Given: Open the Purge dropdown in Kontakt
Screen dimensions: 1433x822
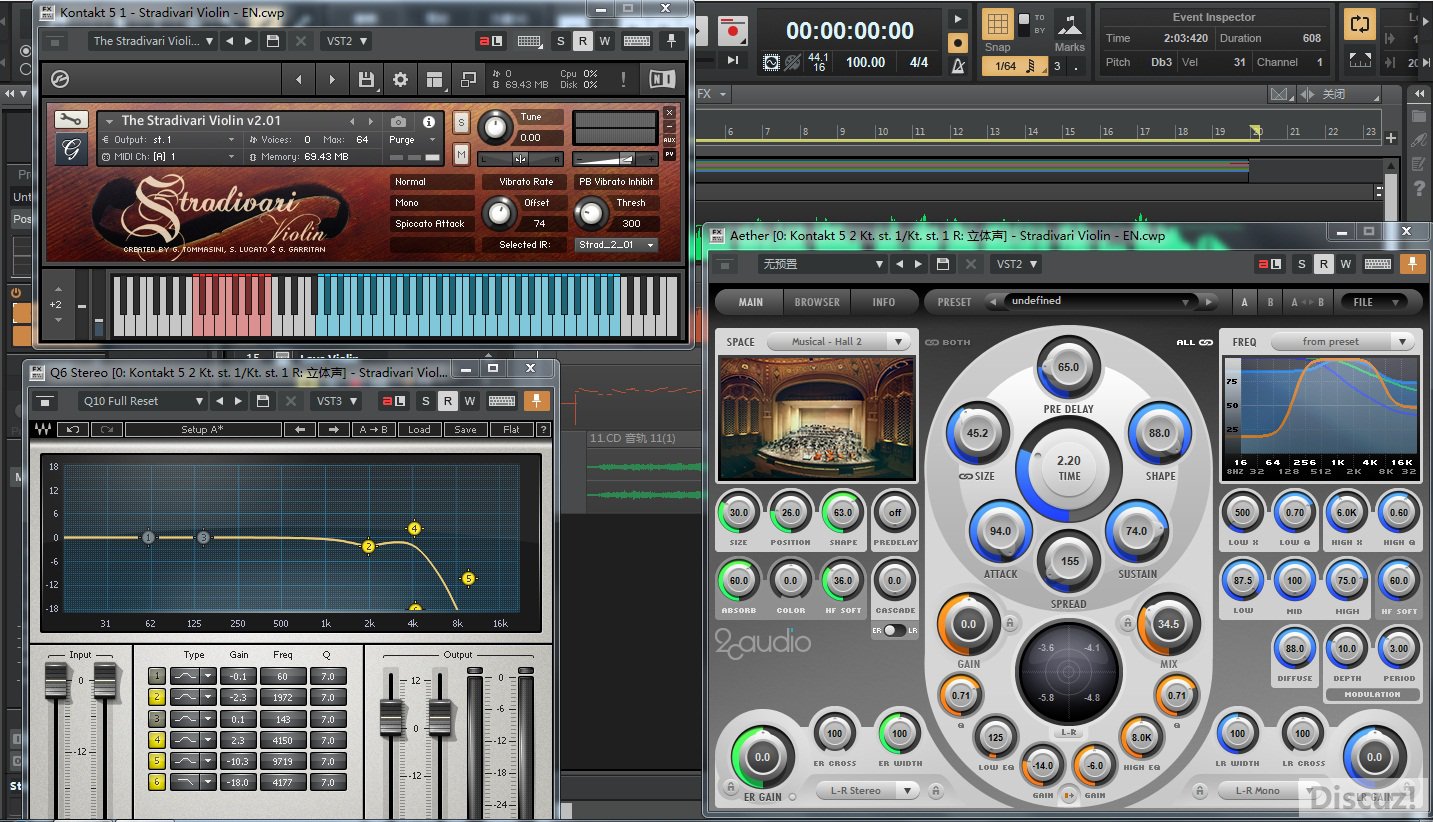Looking at the screenshot, I should click(412, 140).
